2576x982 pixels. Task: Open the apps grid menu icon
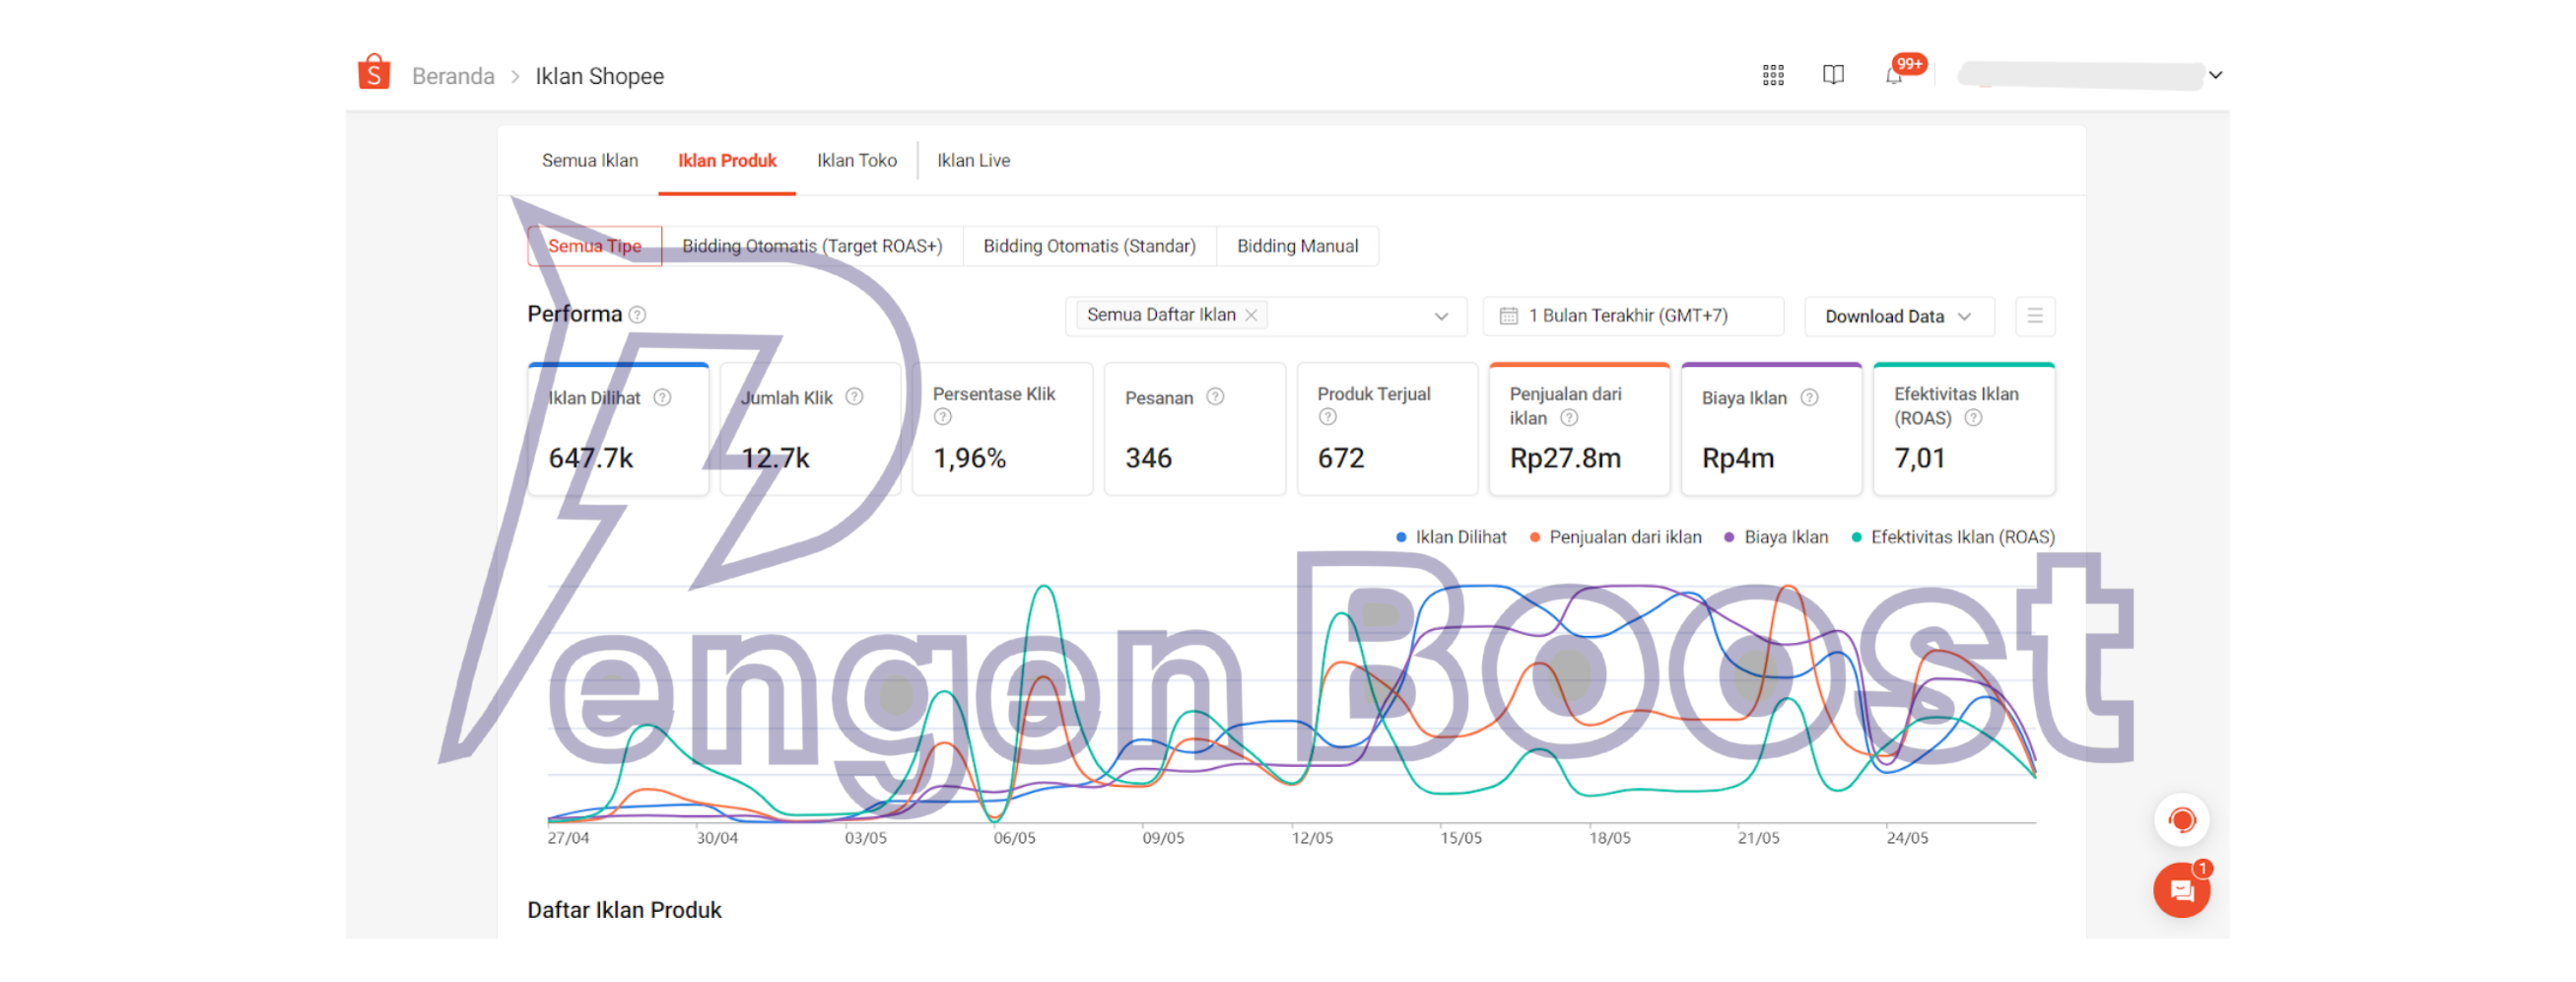point(1772,75)
